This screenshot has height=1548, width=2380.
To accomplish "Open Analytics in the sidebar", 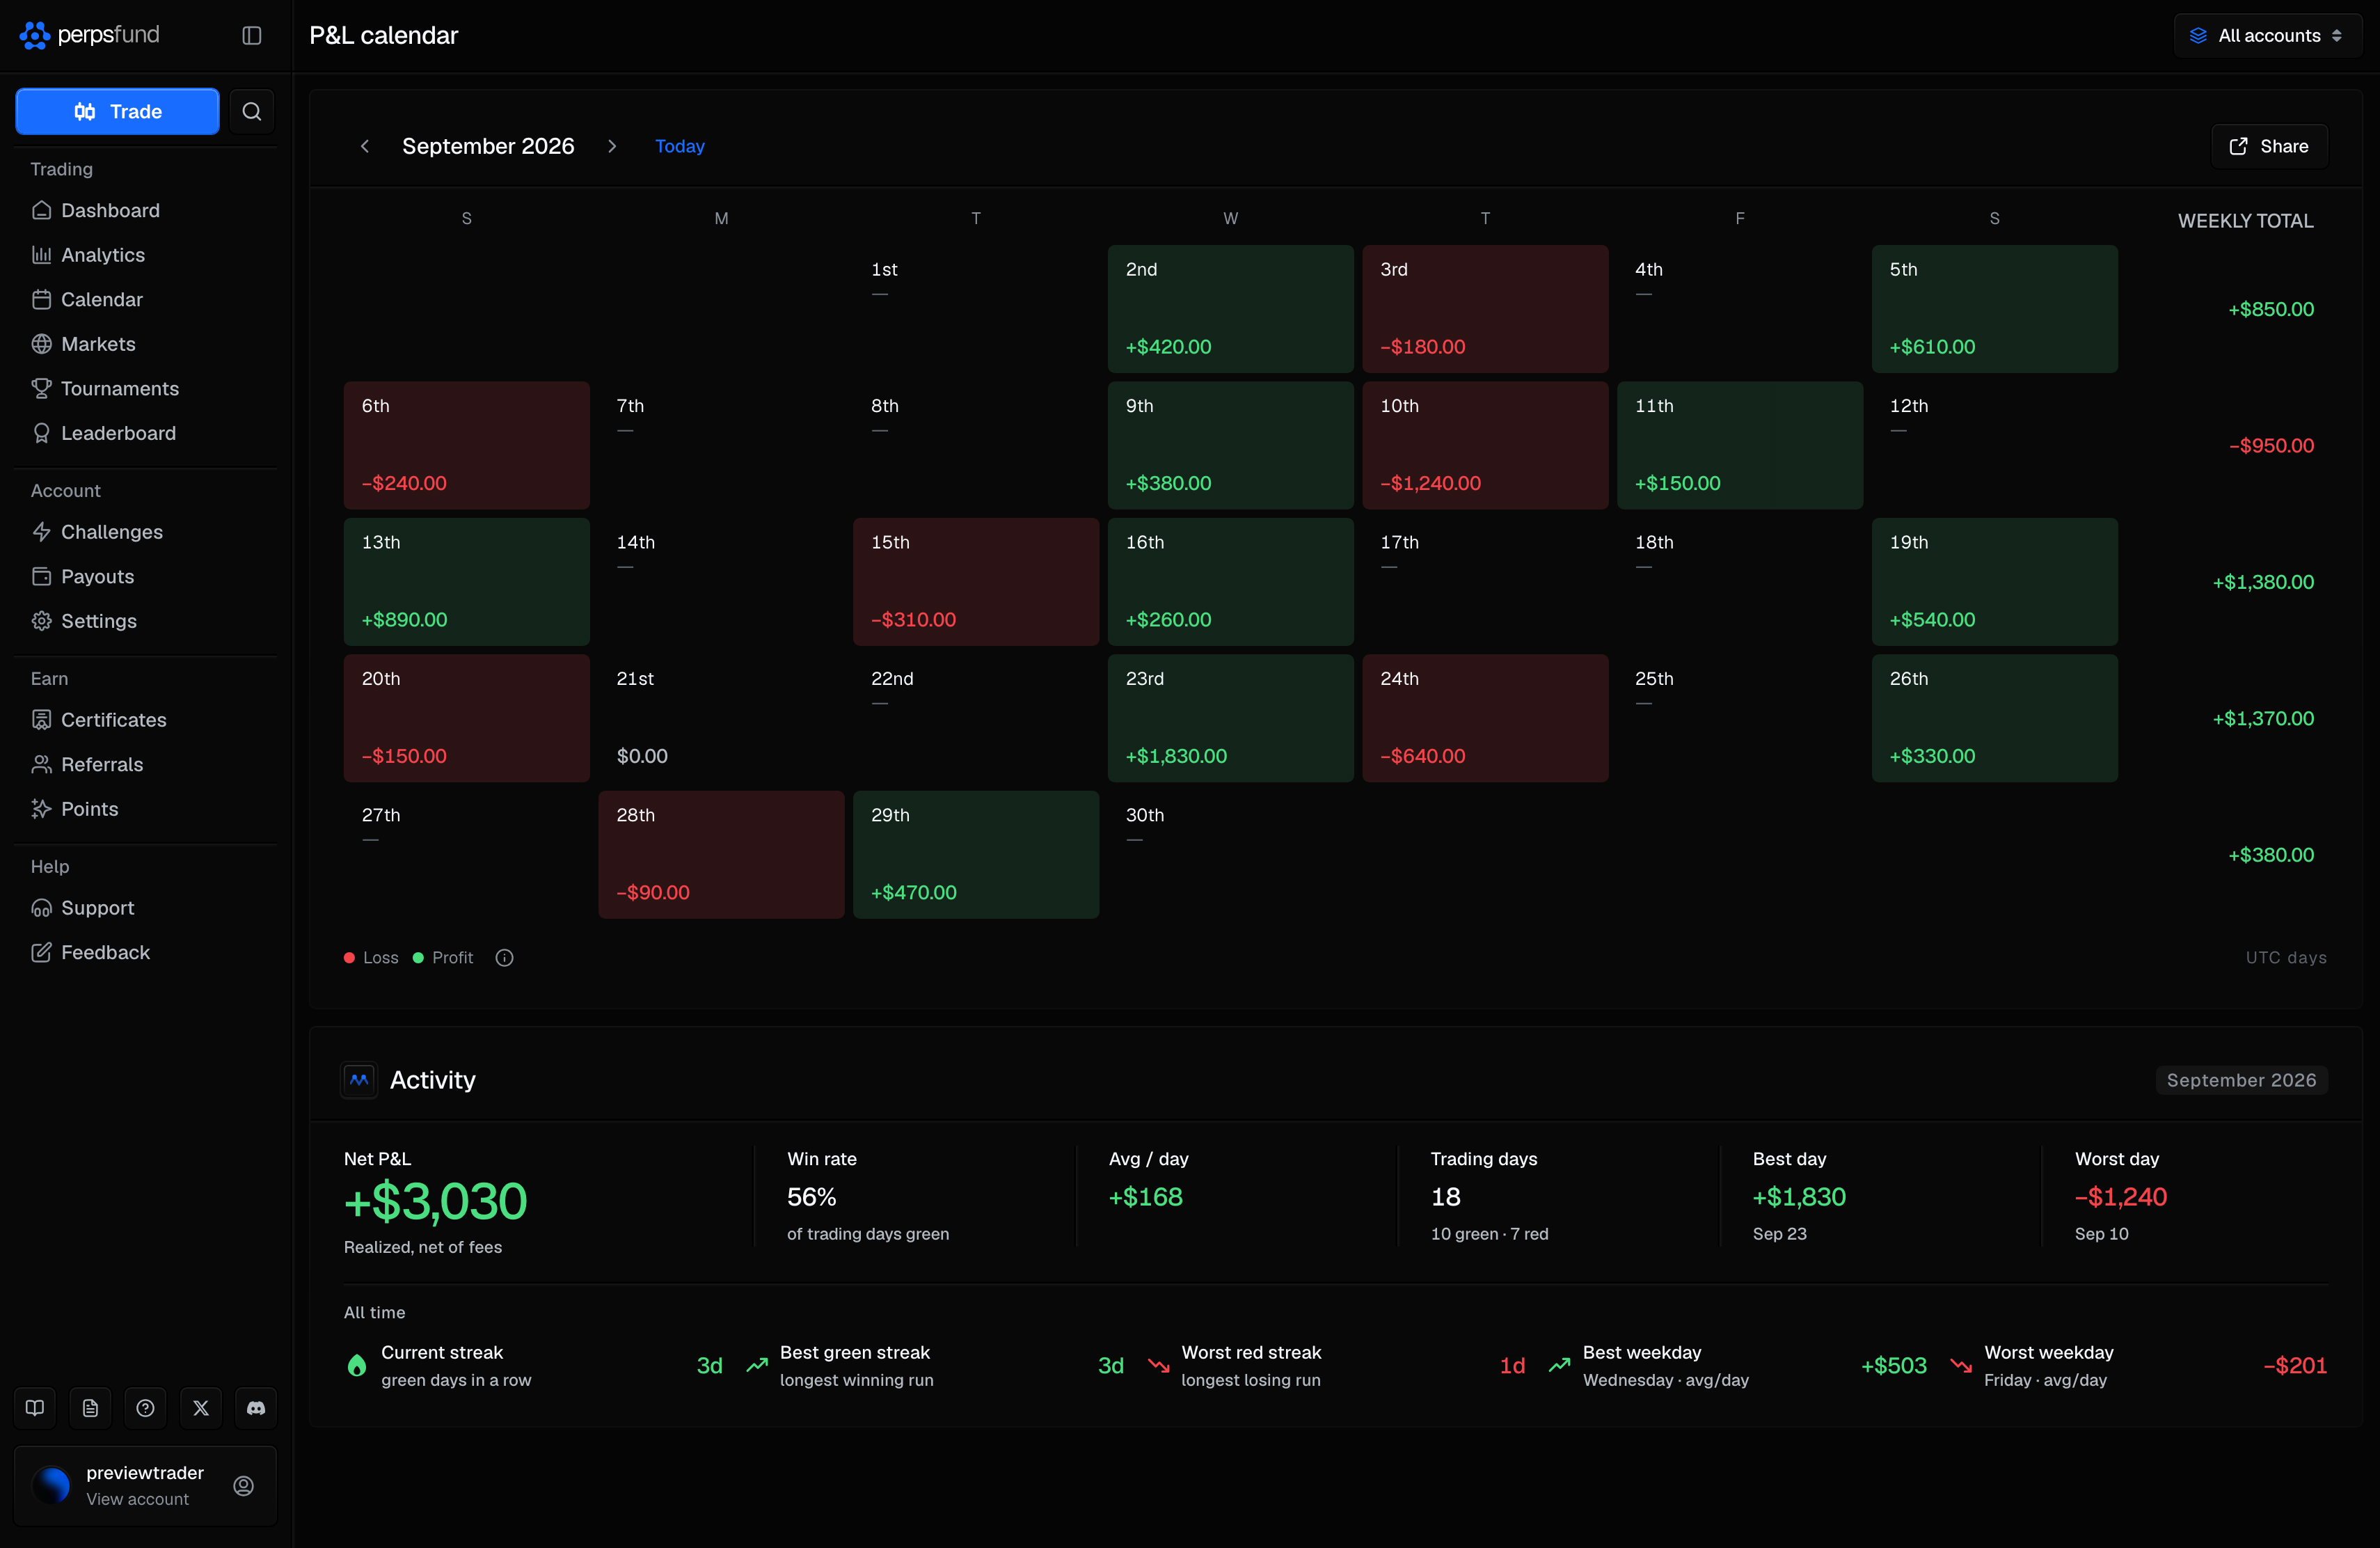I will point(146,255).
